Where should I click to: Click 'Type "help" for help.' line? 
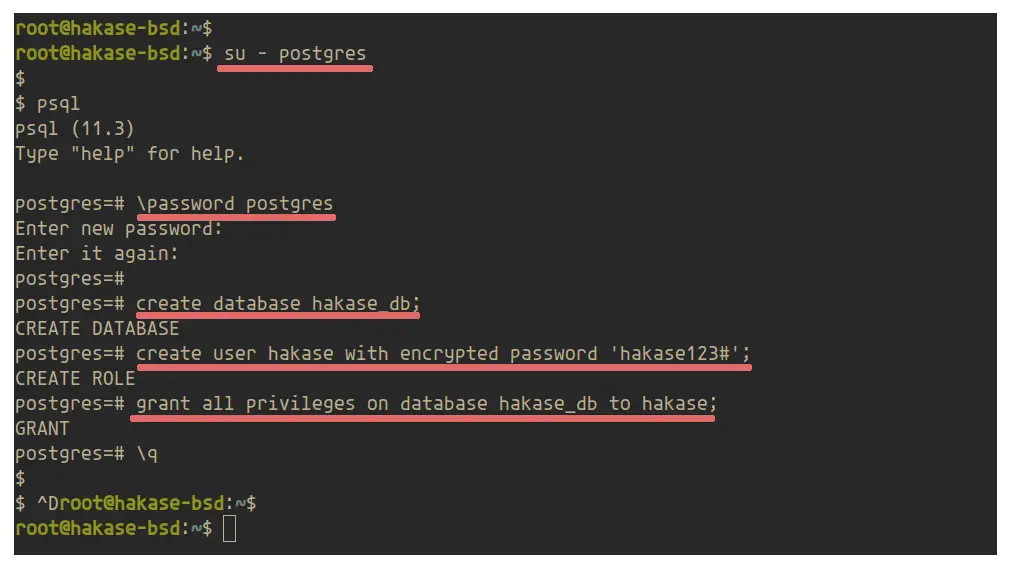(129, 154)
